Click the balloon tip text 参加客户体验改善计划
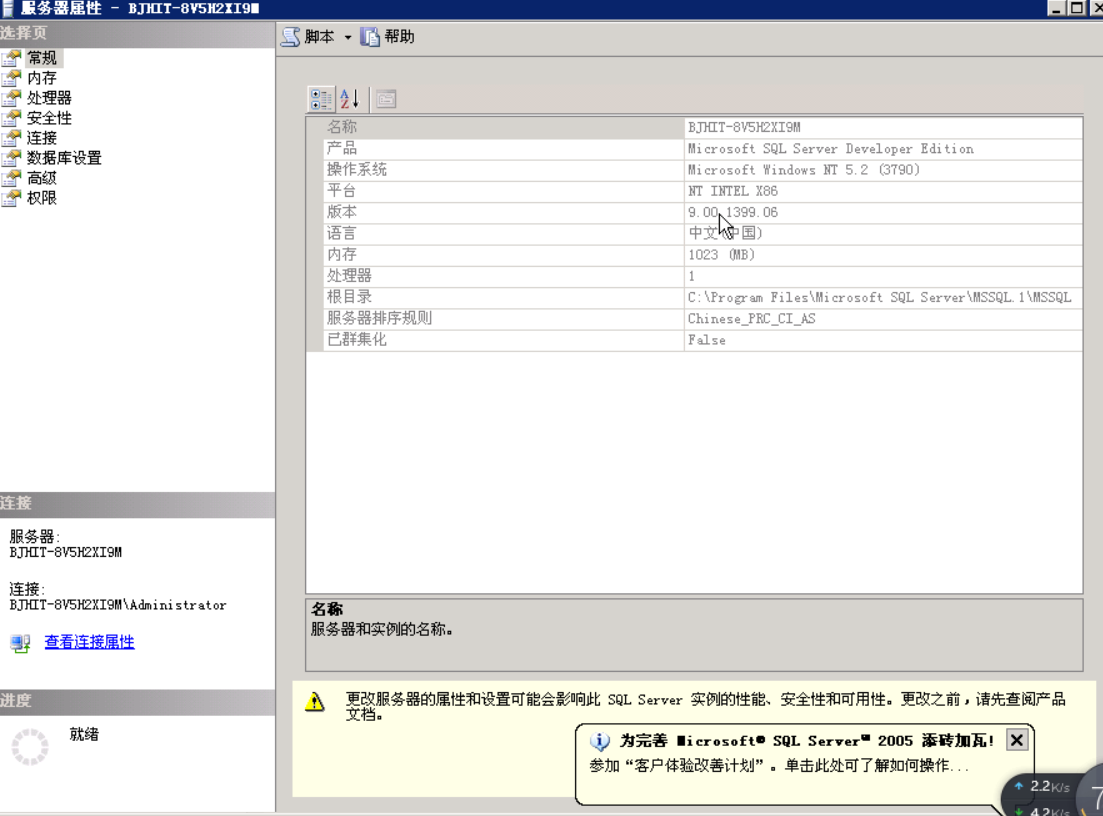The width and height of the screenshot is (1103, 816). coord(779,765)
